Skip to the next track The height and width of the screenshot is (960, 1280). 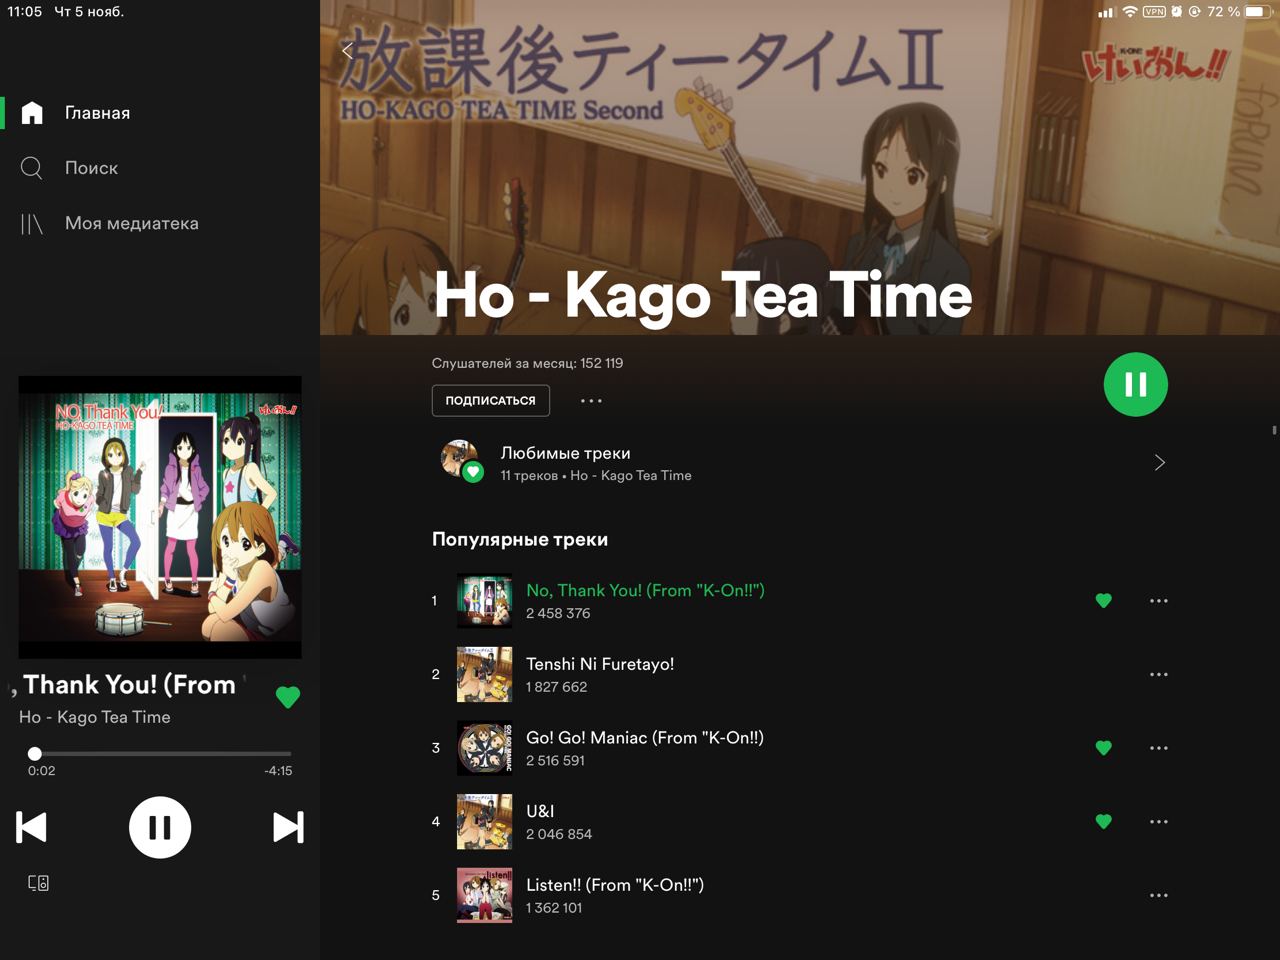[x=288, y=827]
